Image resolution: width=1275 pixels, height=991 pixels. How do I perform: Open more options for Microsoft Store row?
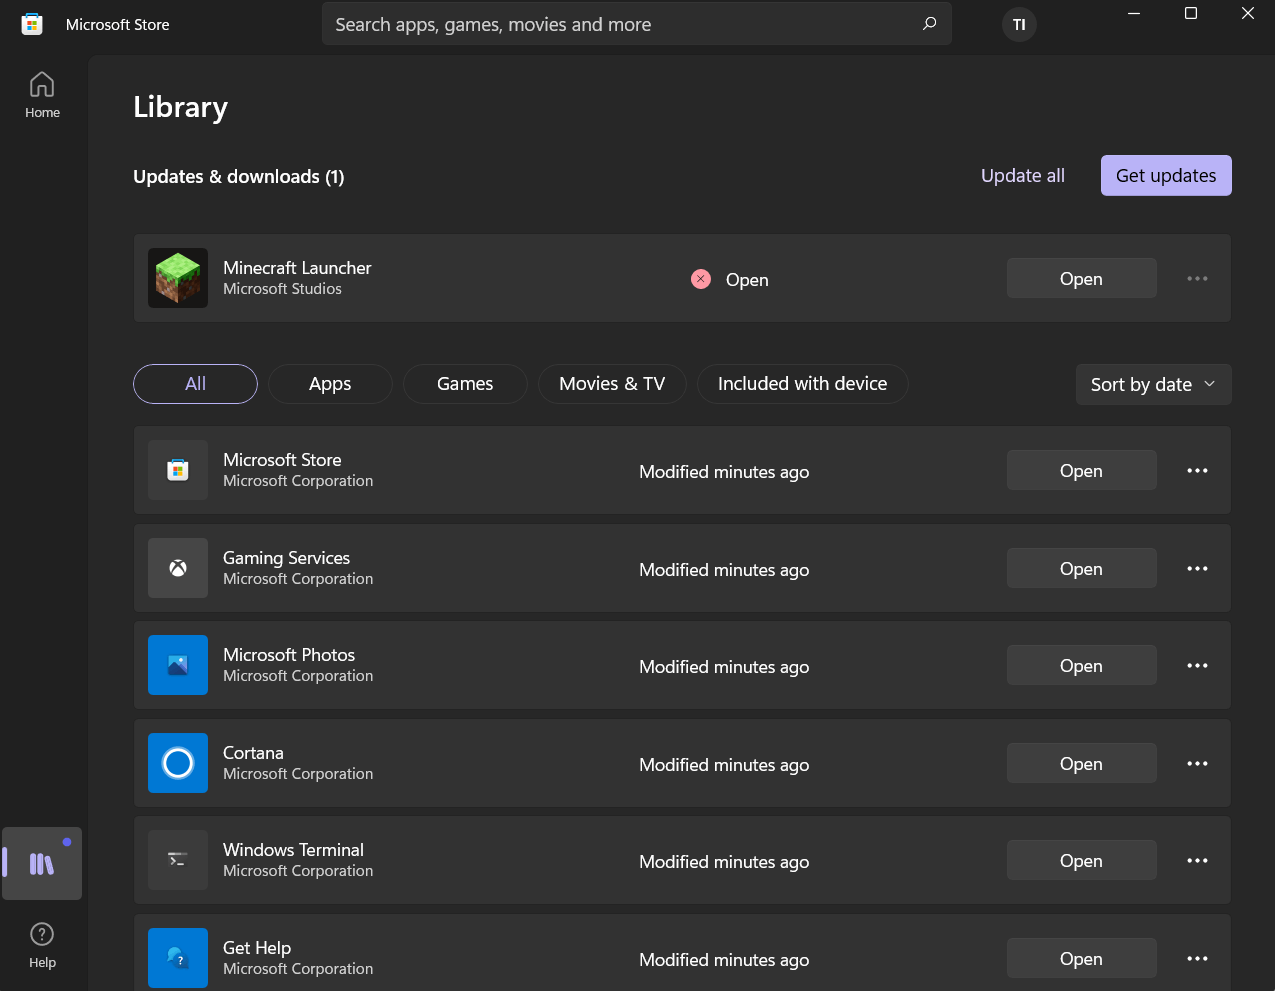pos(1197,471)
